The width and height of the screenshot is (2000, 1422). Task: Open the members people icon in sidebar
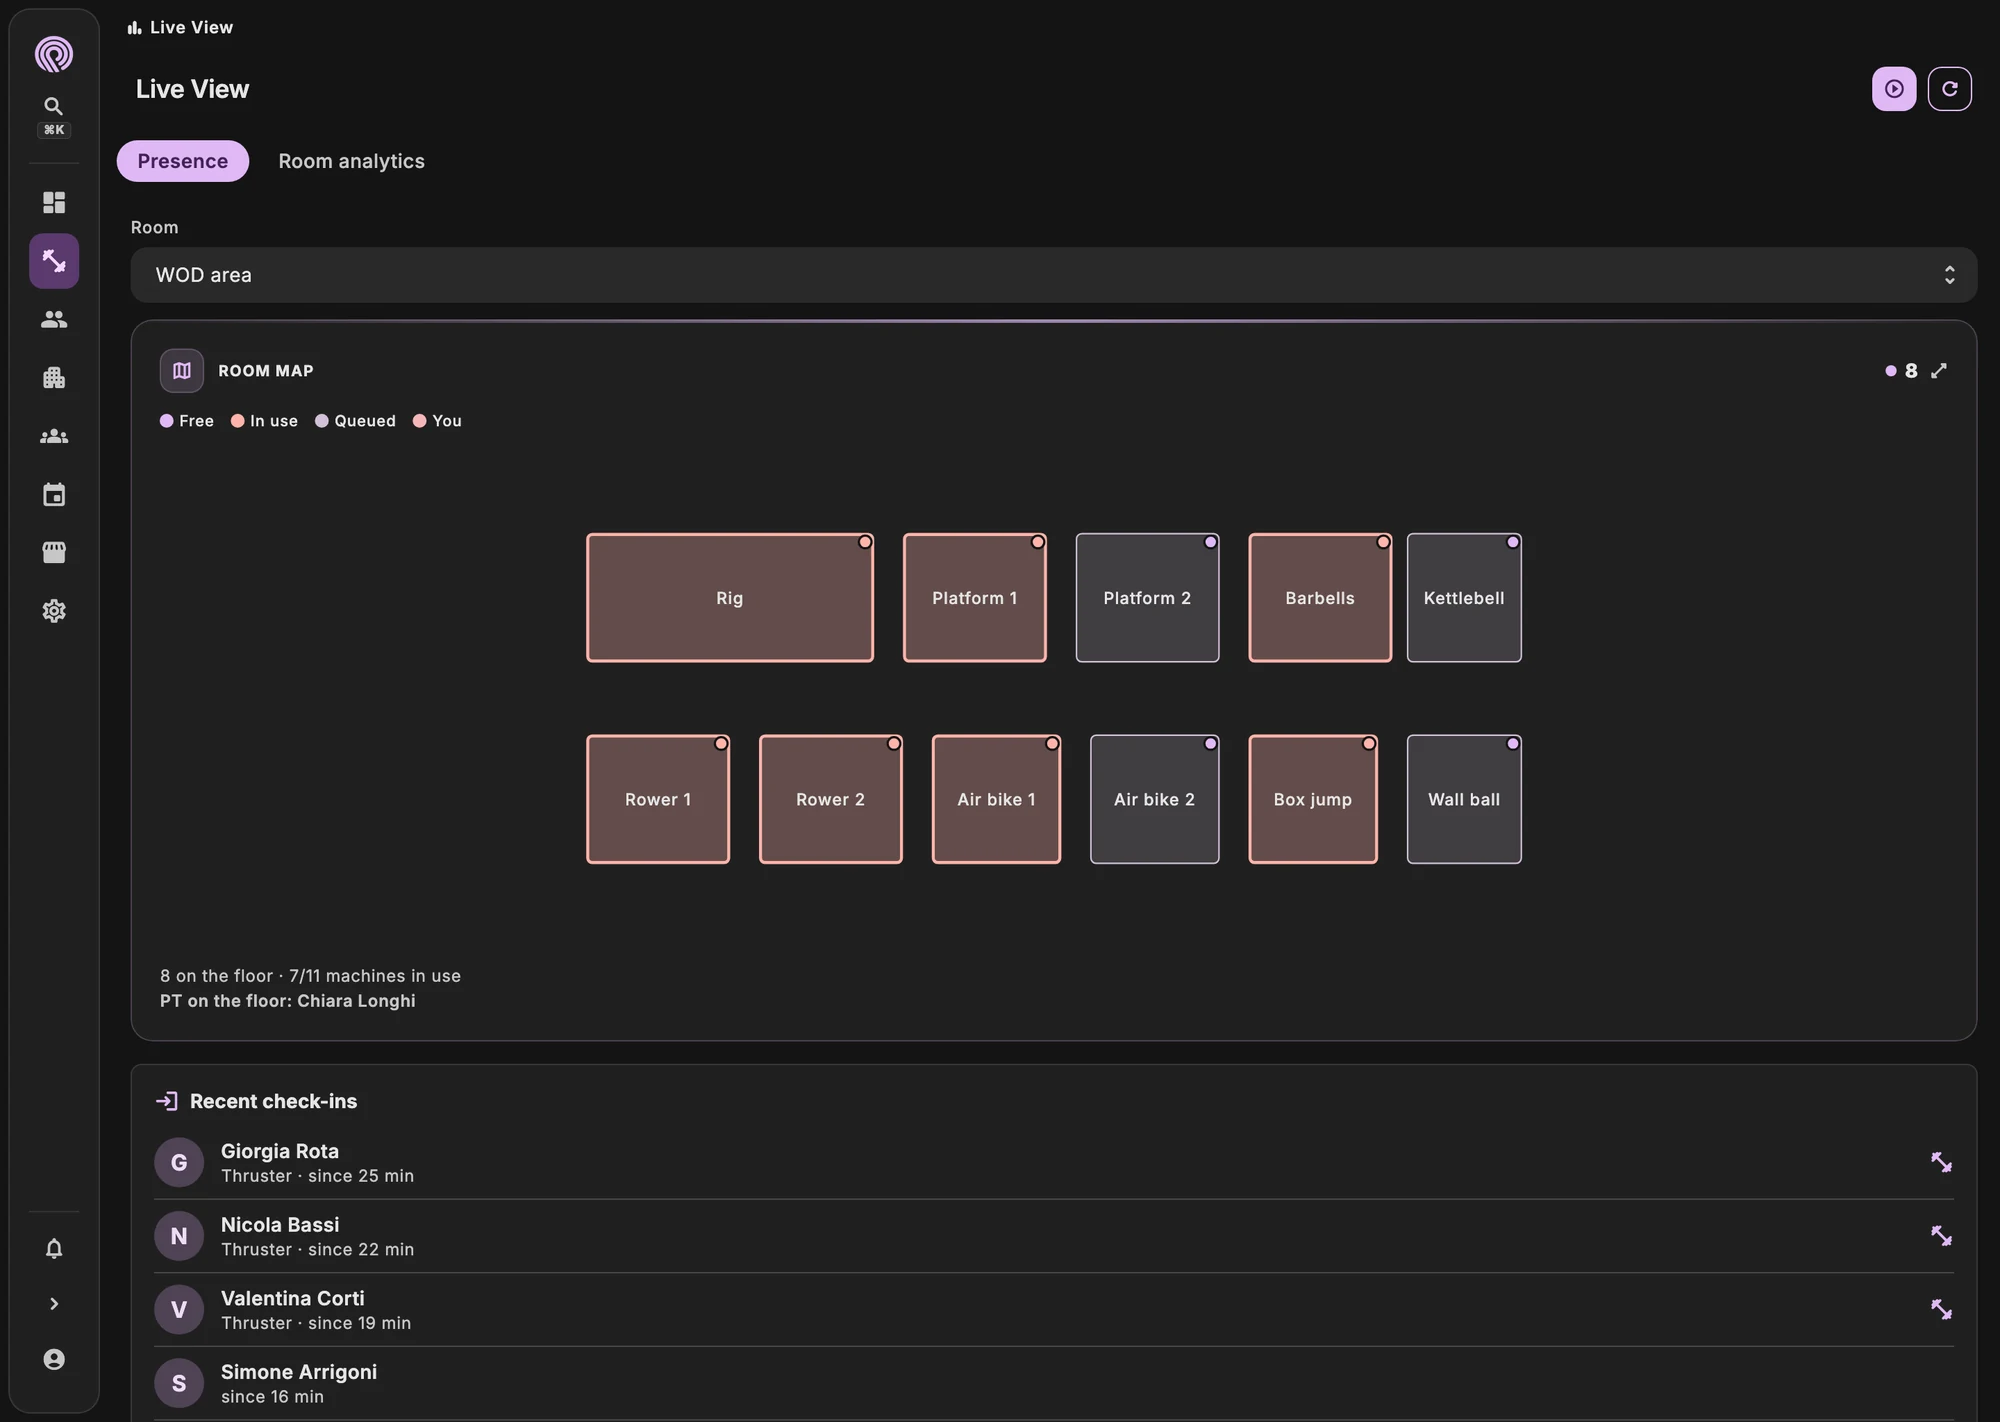[54, 320]
